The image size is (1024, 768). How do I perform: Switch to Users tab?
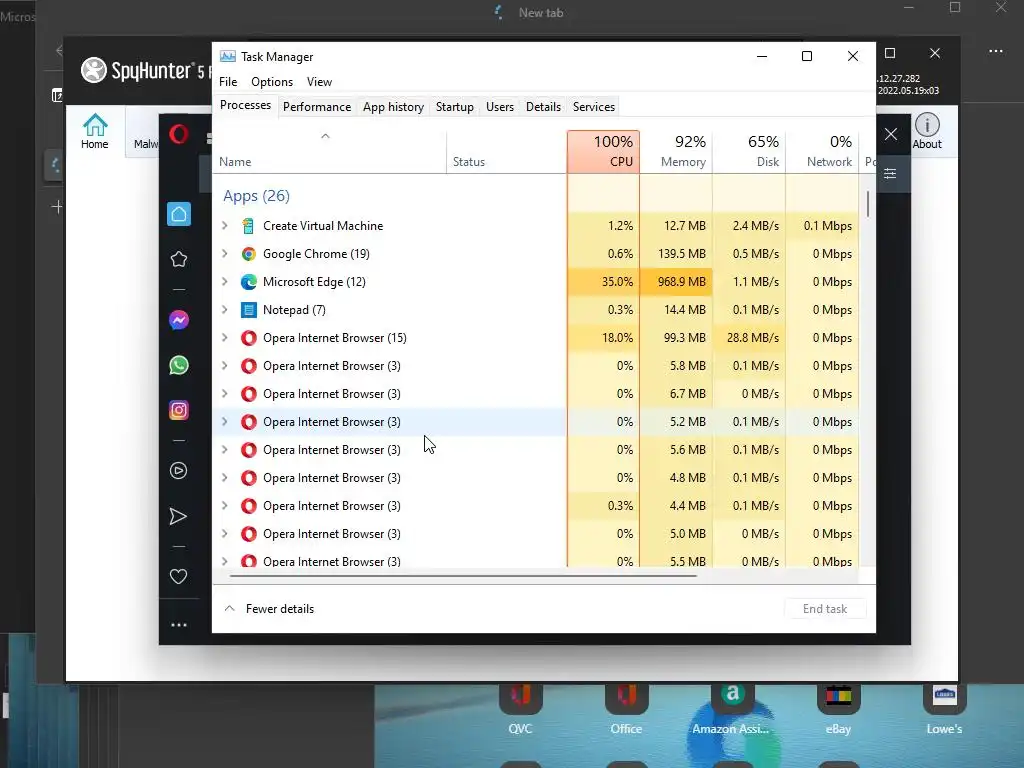pos(500,106)
